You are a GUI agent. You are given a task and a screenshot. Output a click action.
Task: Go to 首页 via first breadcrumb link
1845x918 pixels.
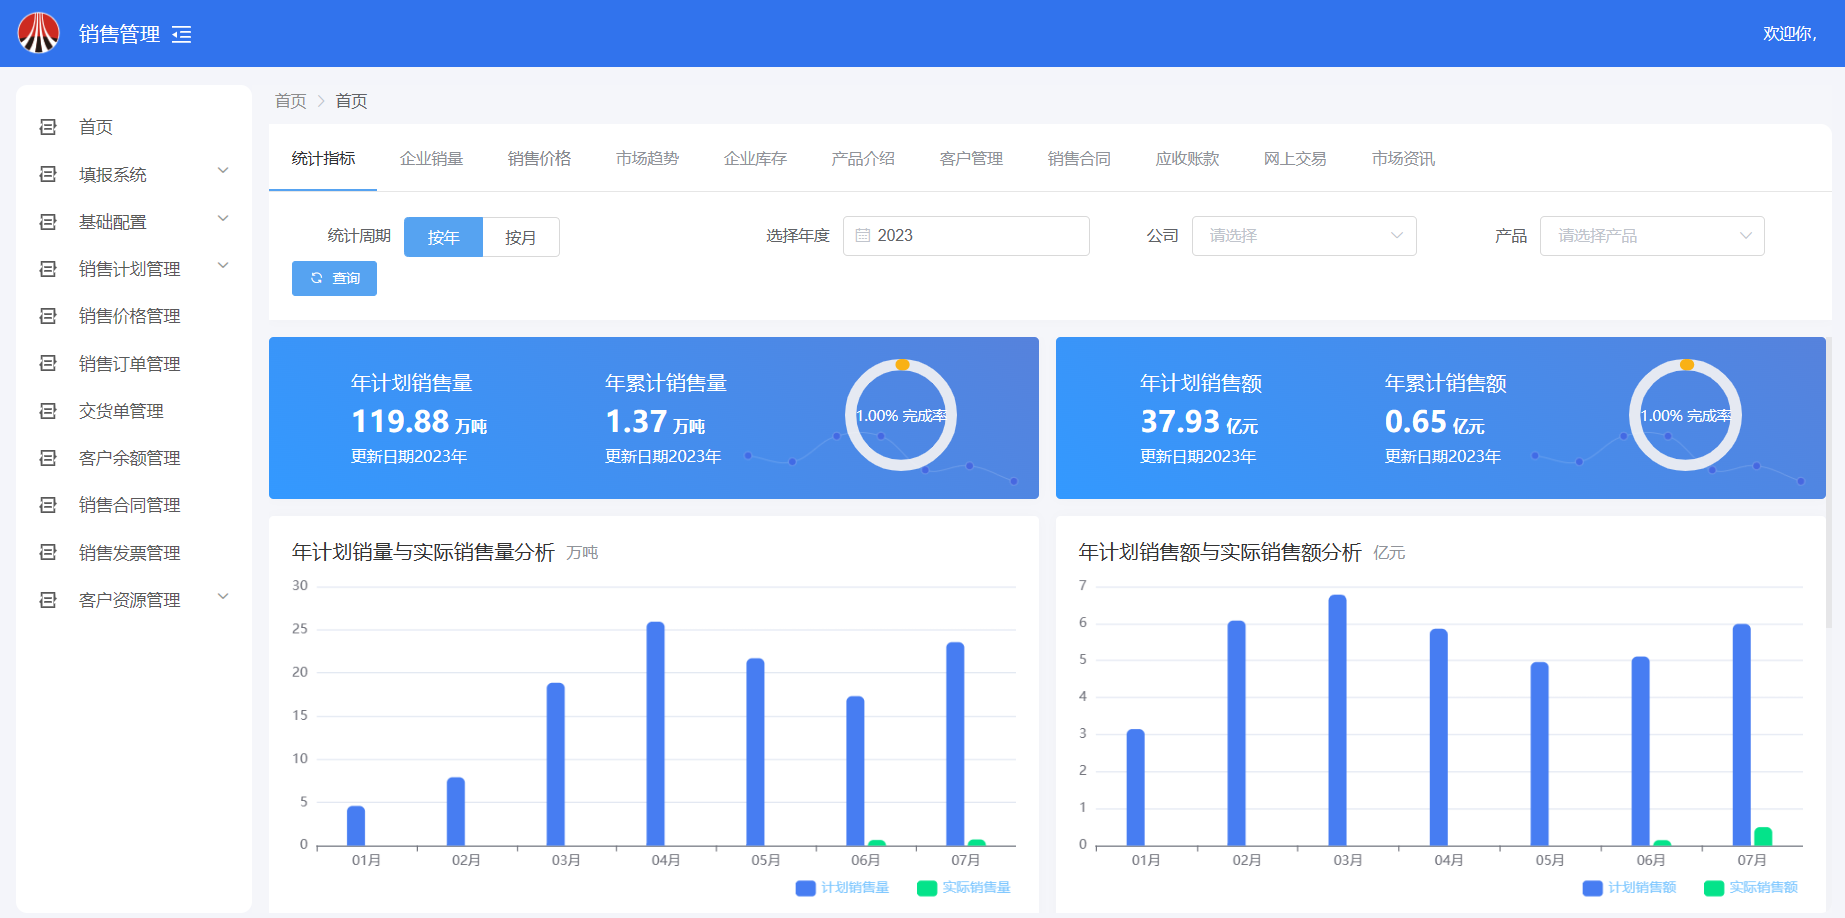point(290,101)
